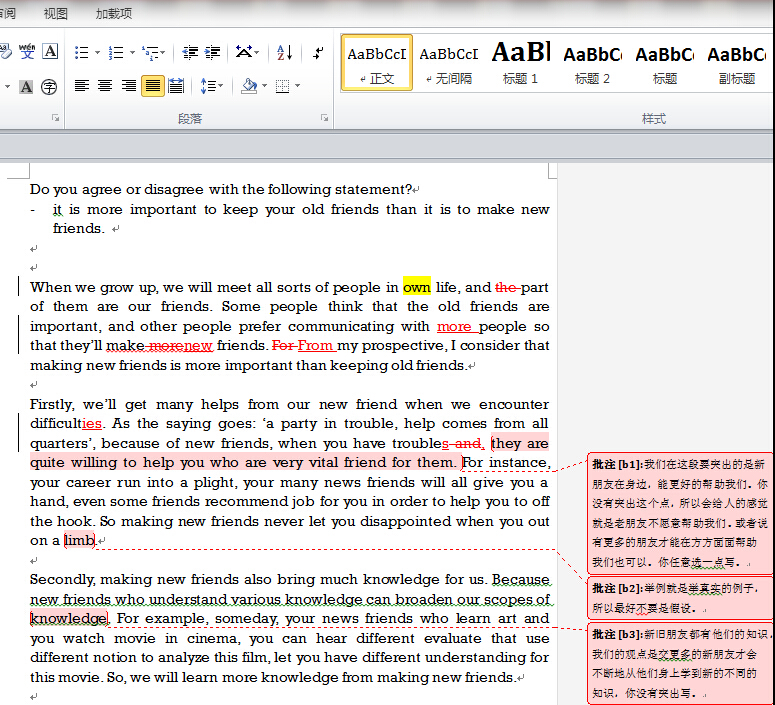Click the inserted red word 'more' before 'people'
This screenshot has height=705, width=775.
[454, 326]
